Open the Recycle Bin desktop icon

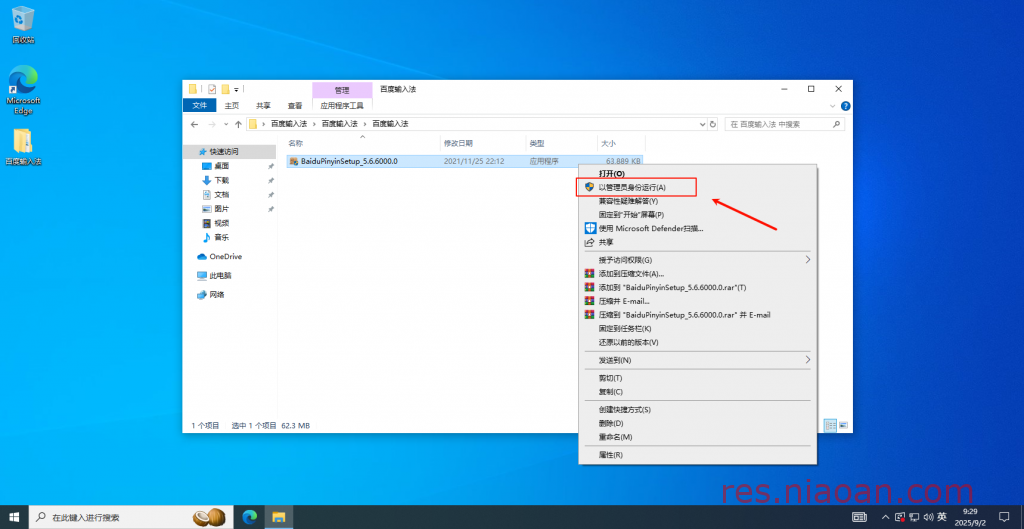23,25
